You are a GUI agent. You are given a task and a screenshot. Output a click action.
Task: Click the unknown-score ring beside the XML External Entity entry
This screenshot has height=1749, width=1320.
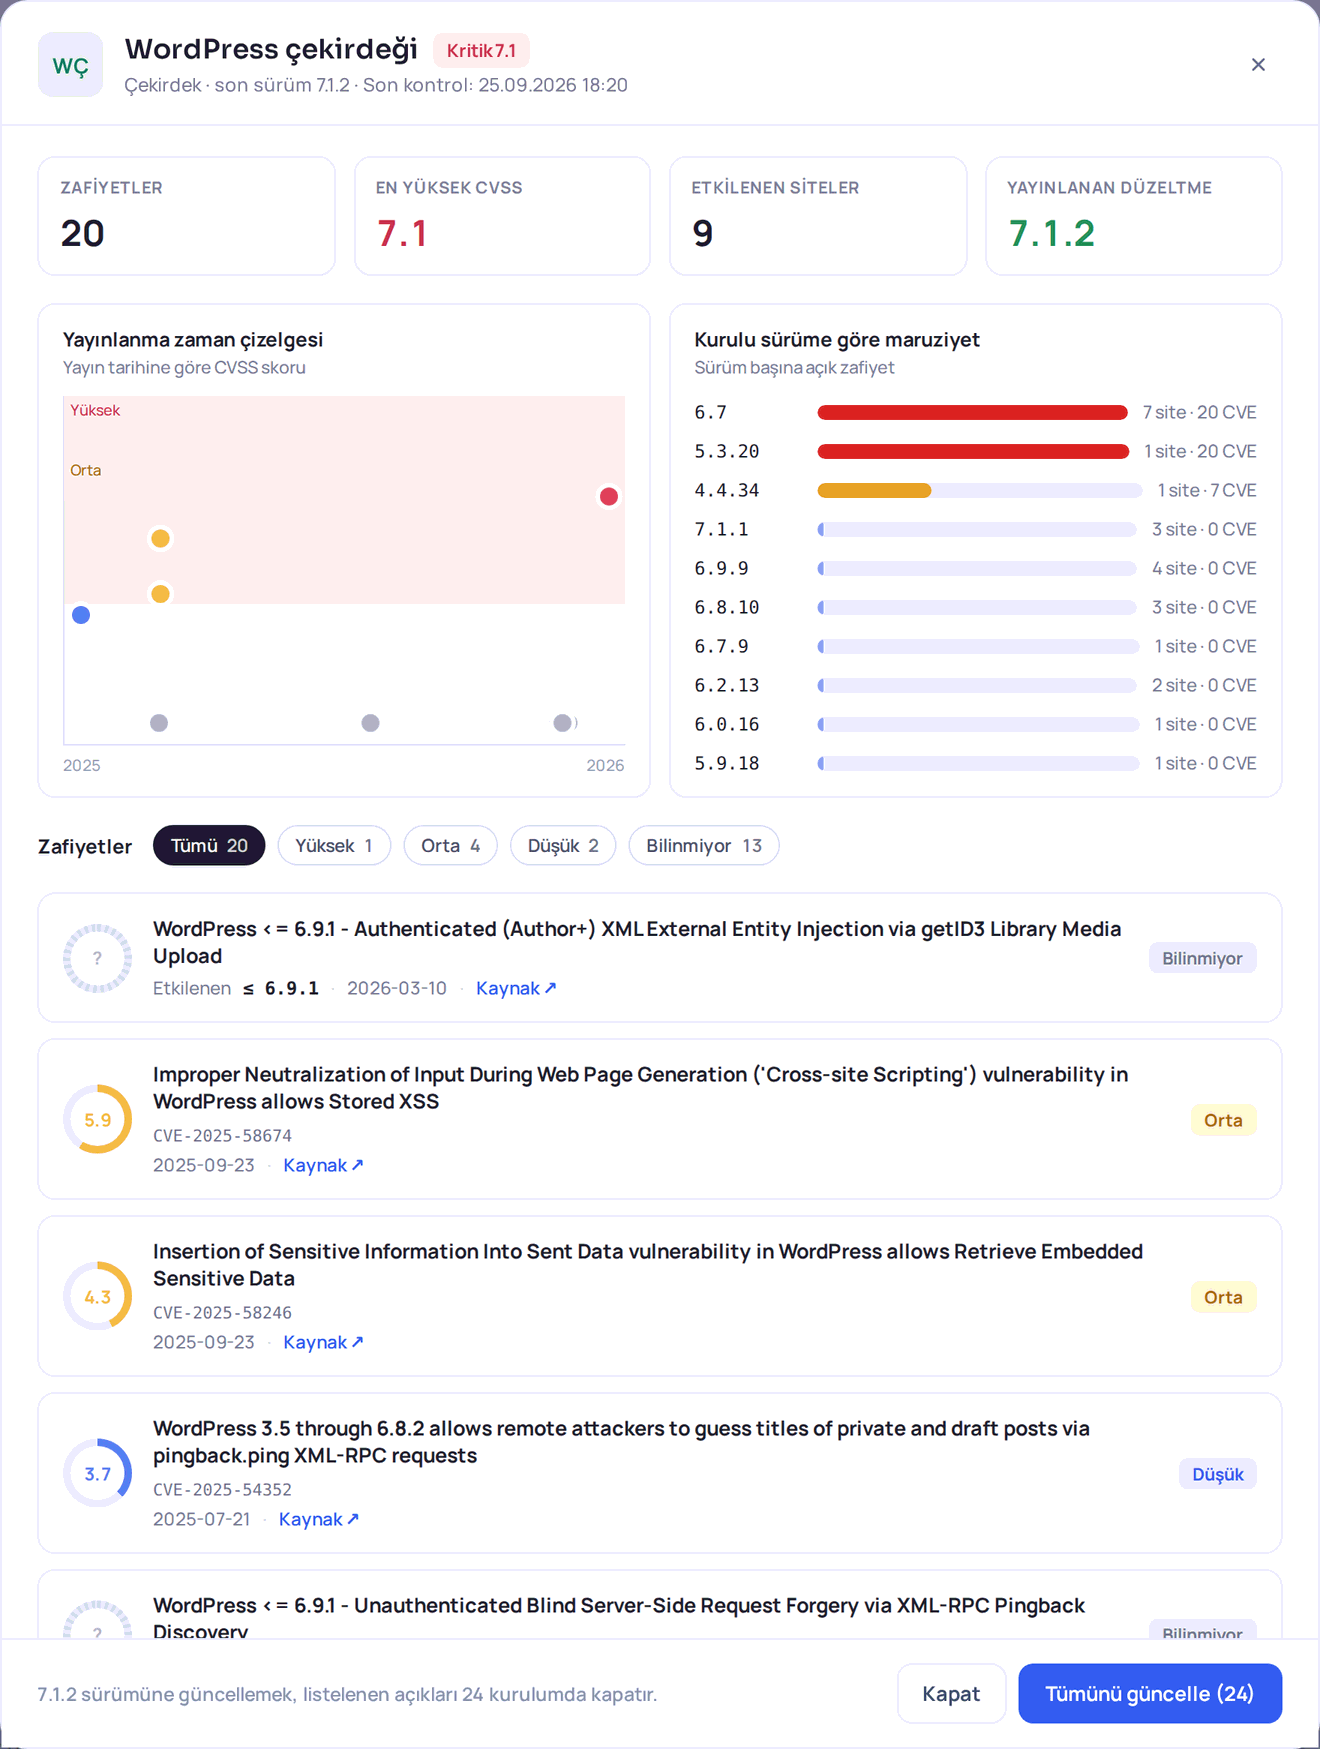coord(97,958)
